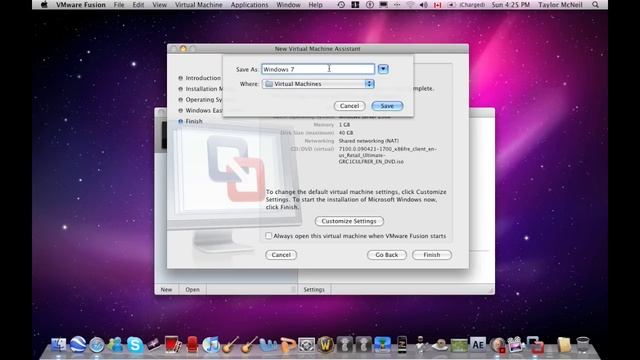The width and height of the screenshot is (640, 360).
Task: Click Settings in the library window
Action: 314,289
